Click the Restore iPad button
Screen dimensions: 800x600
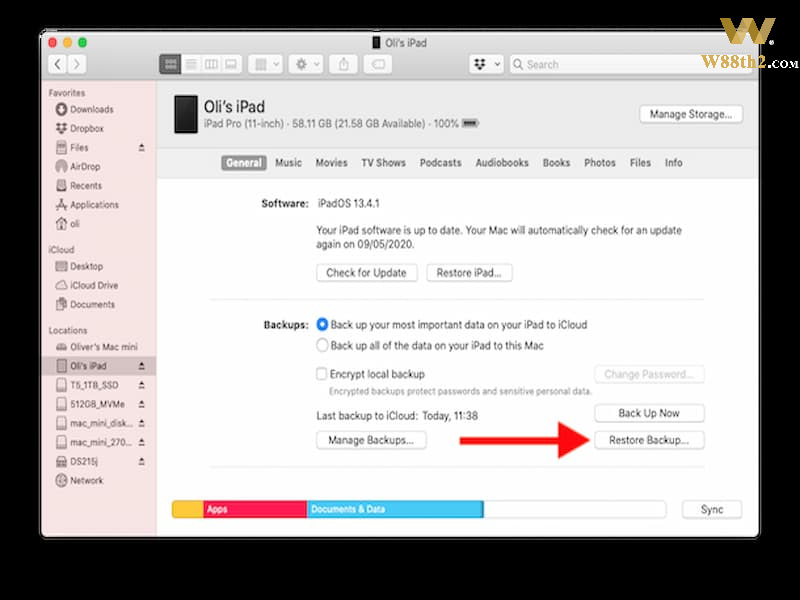point(469,272)
